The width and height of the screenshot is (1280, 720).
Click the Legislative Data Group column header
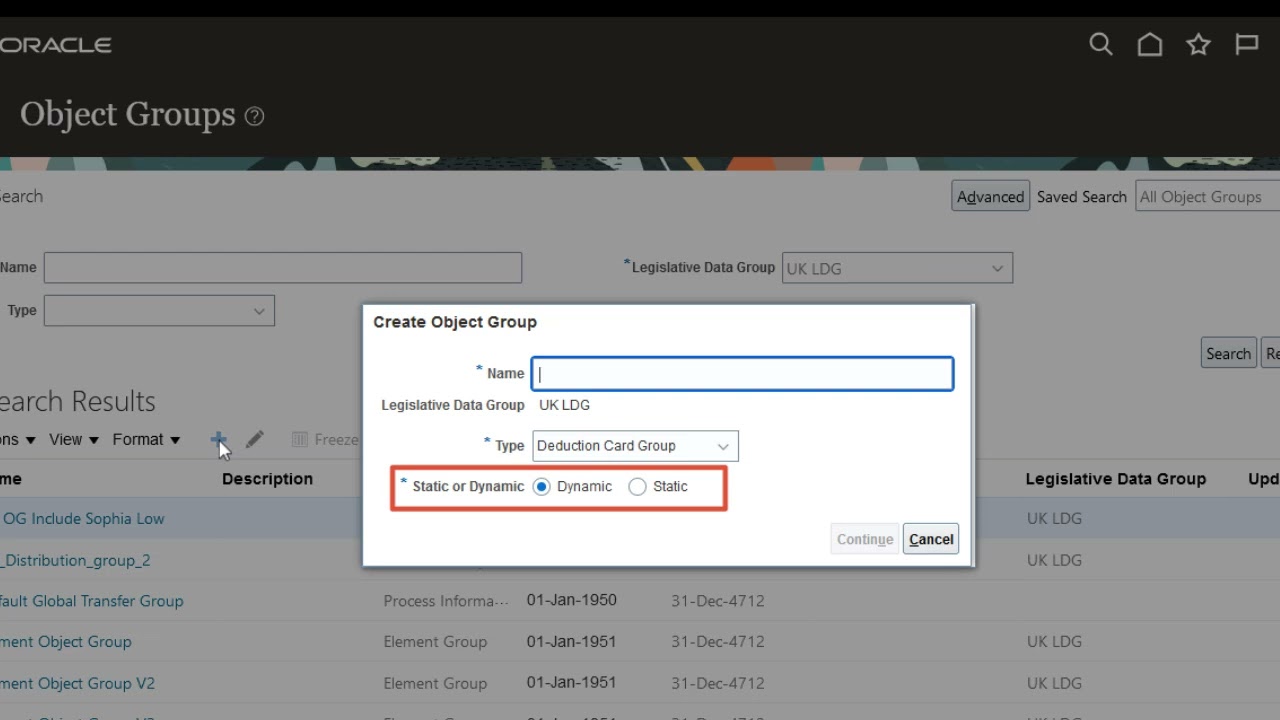pos(1115,479)
